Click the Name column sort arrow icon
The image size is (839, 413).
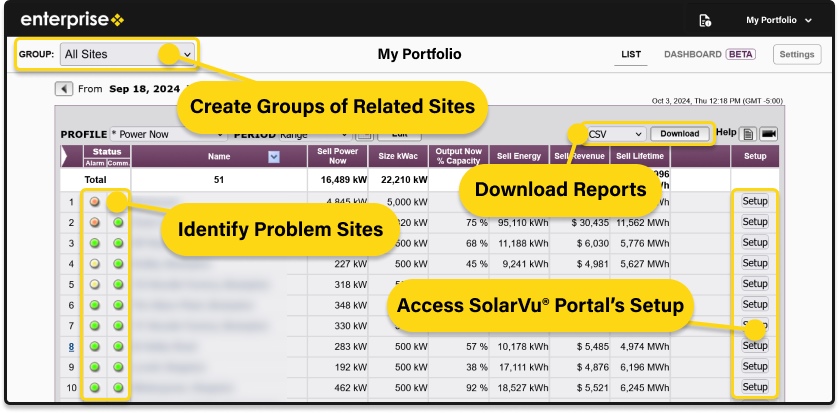(x=274, y=156)
